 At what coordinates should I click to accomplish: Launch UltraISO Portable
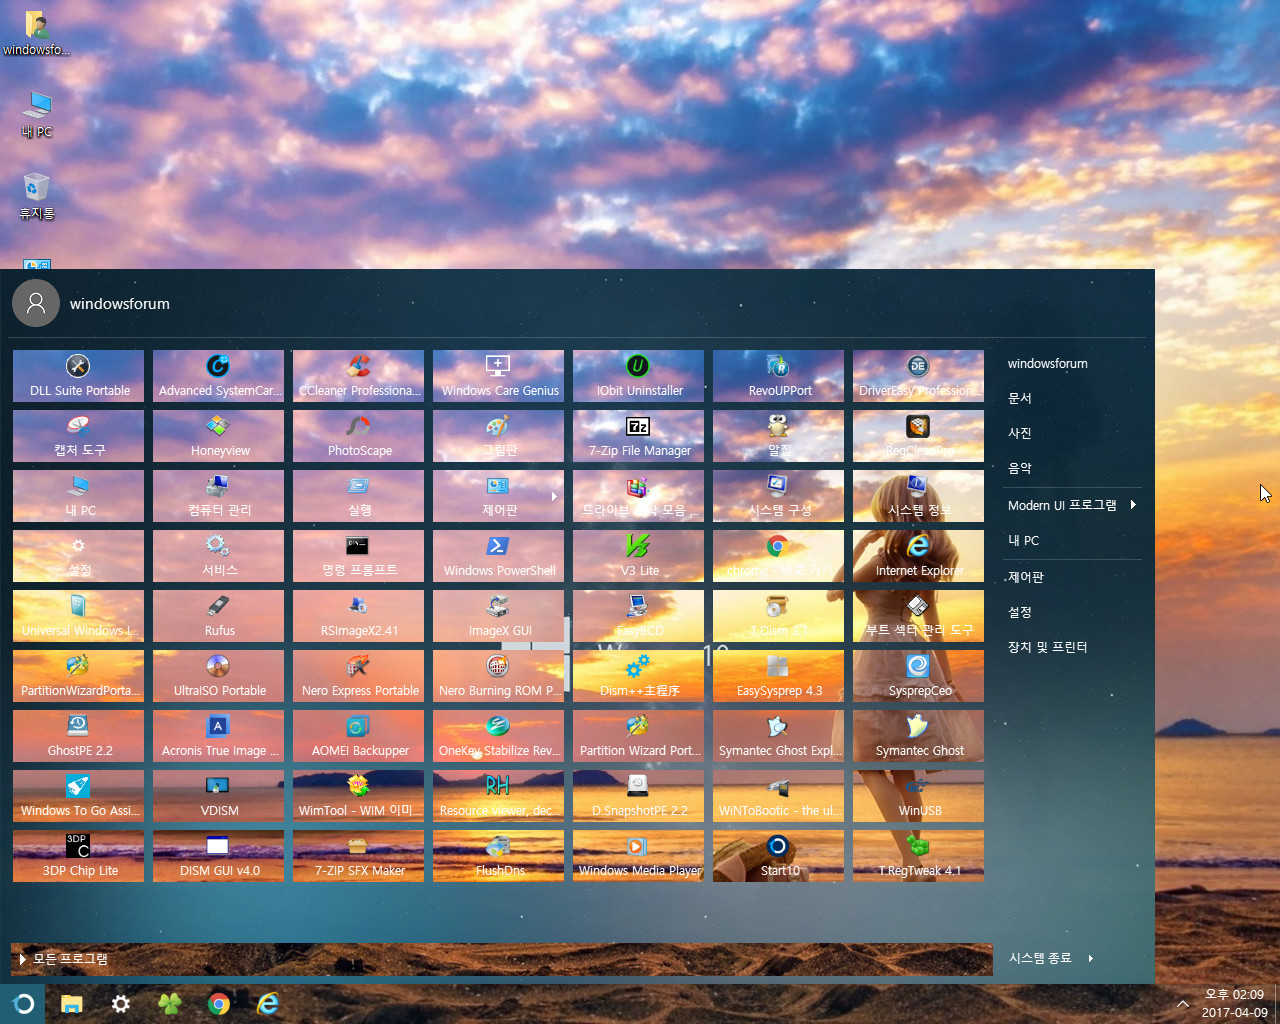pos(218,676)
